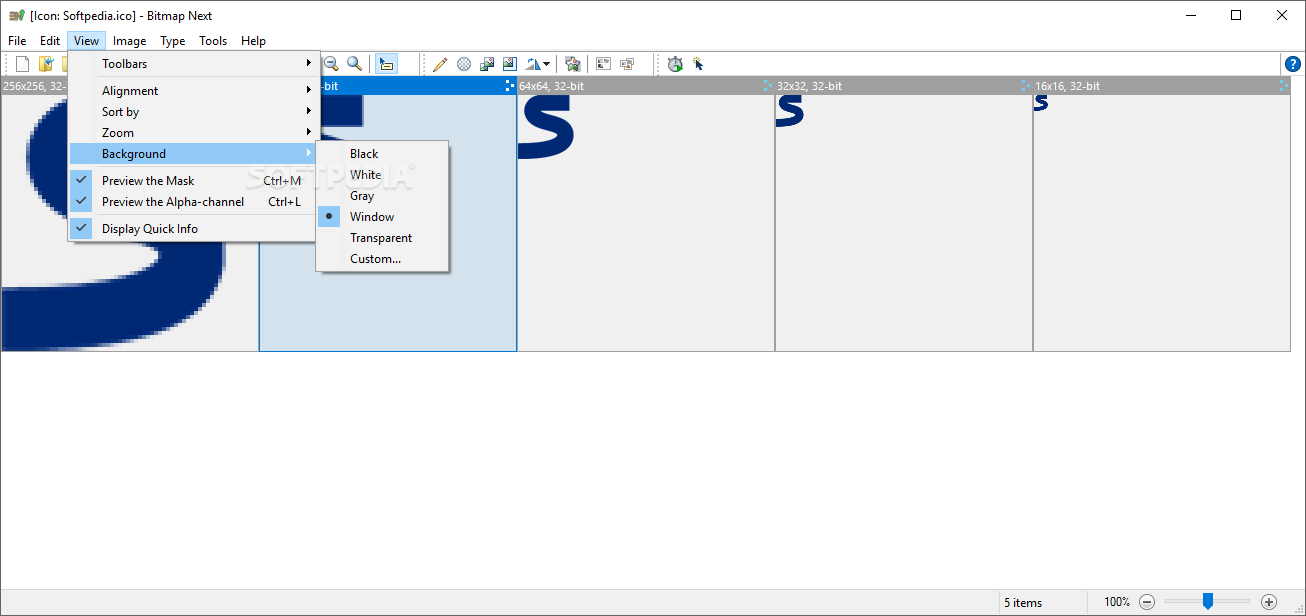1306x616 pixels.
Task: Click the plain zoom magnifier icon
Action: tap(354, 64)
